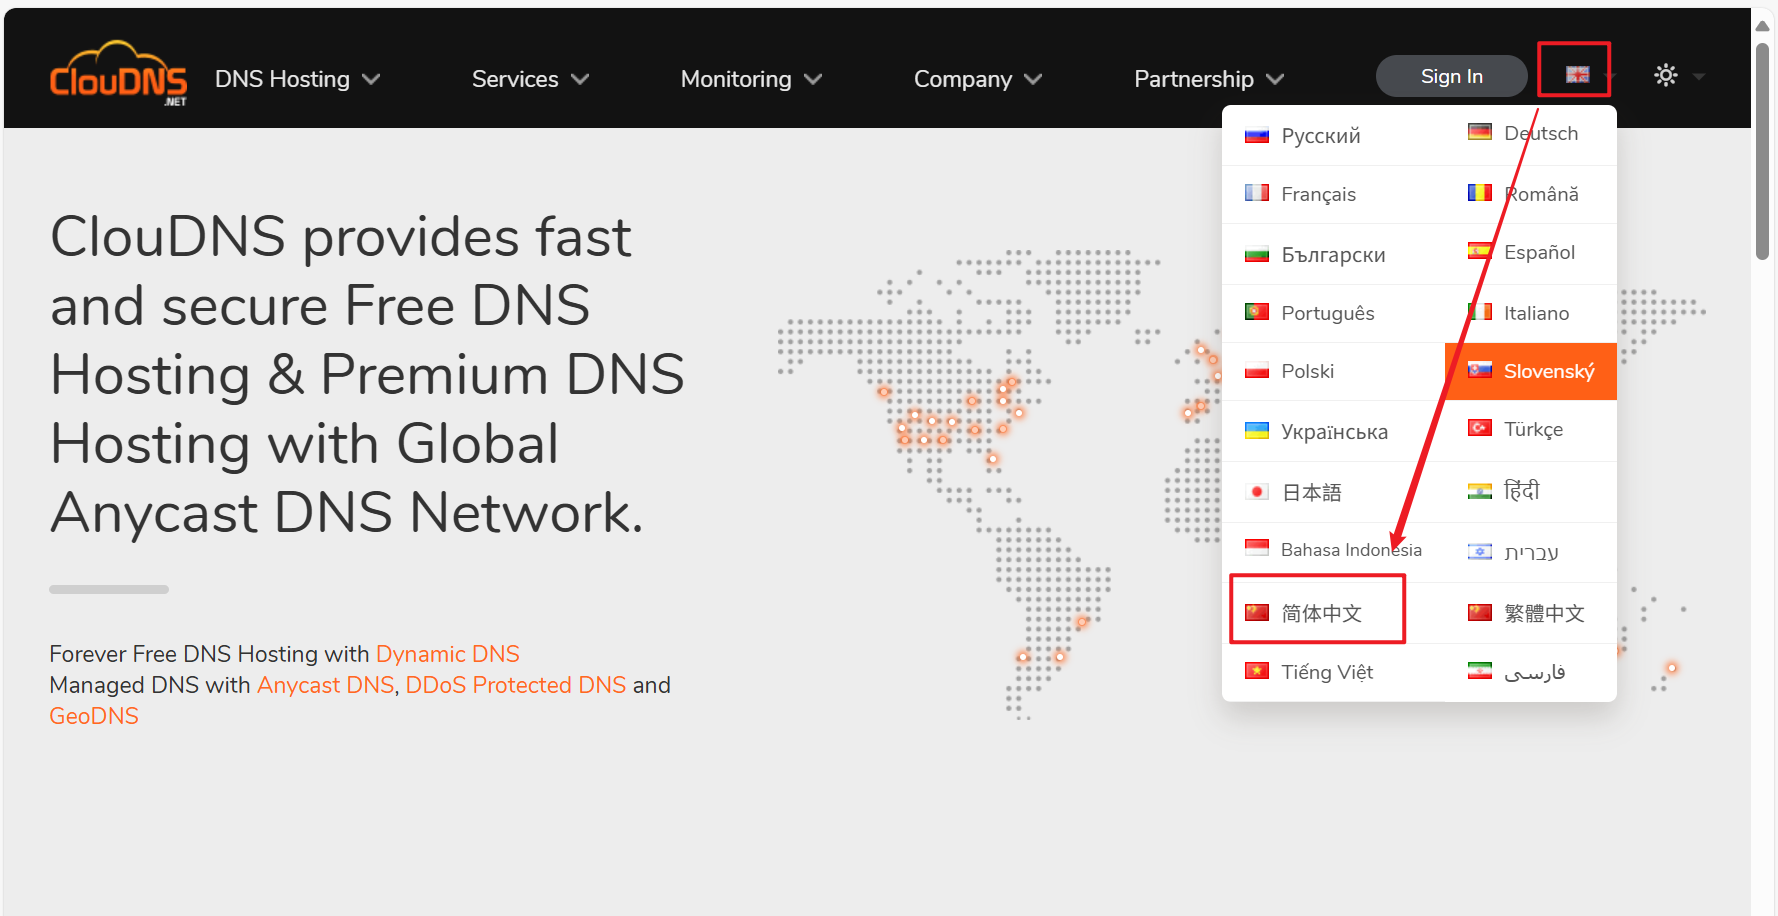Viewport: 1778px width, 916px height.
Task: Open the Services menu
Action: [x=531, y=79]
